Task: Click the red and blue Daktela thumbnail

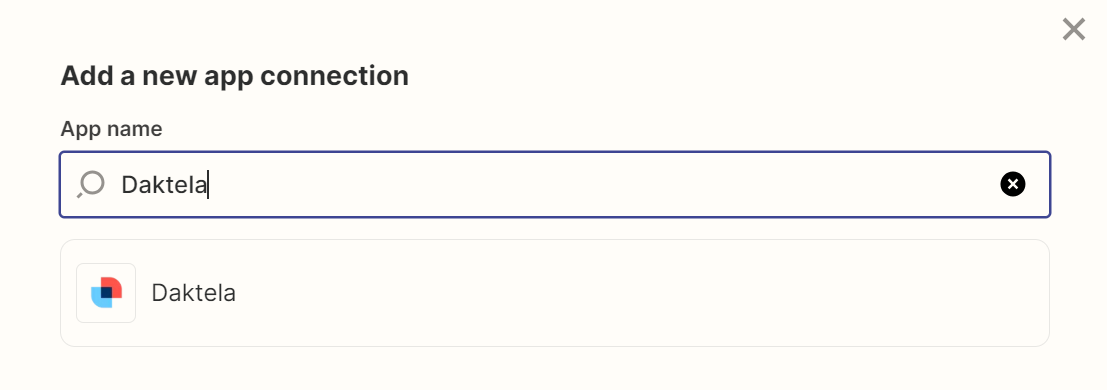Action: 106,292
